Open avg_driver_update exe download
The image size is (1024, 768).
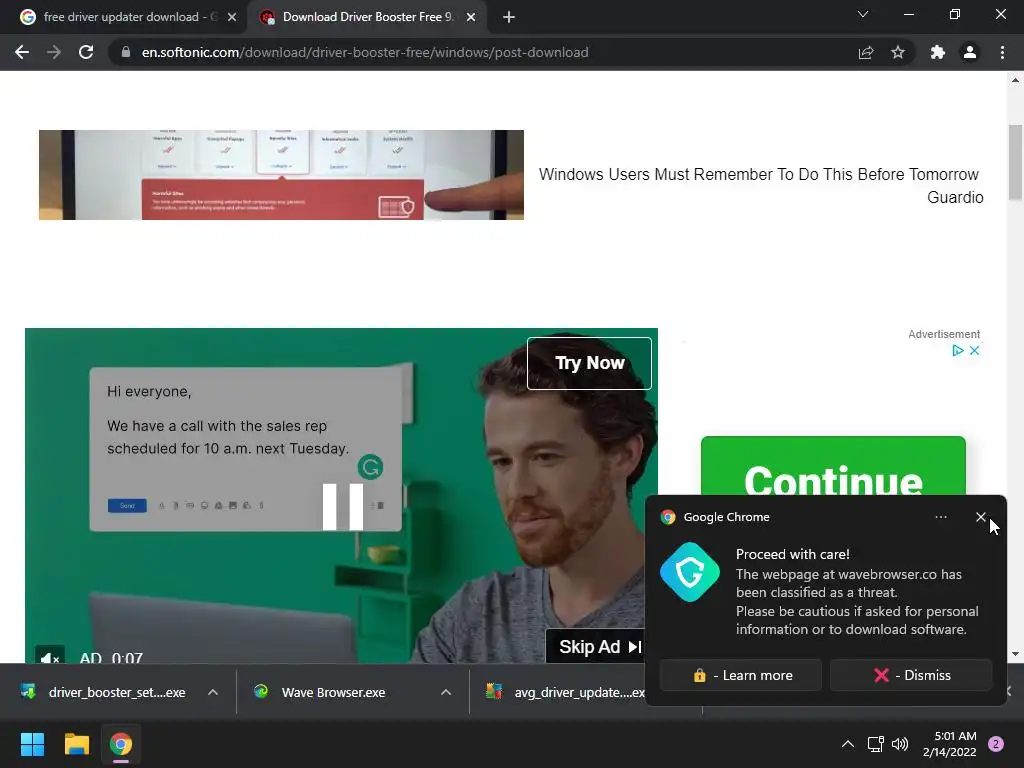click(x=565, y=692)
